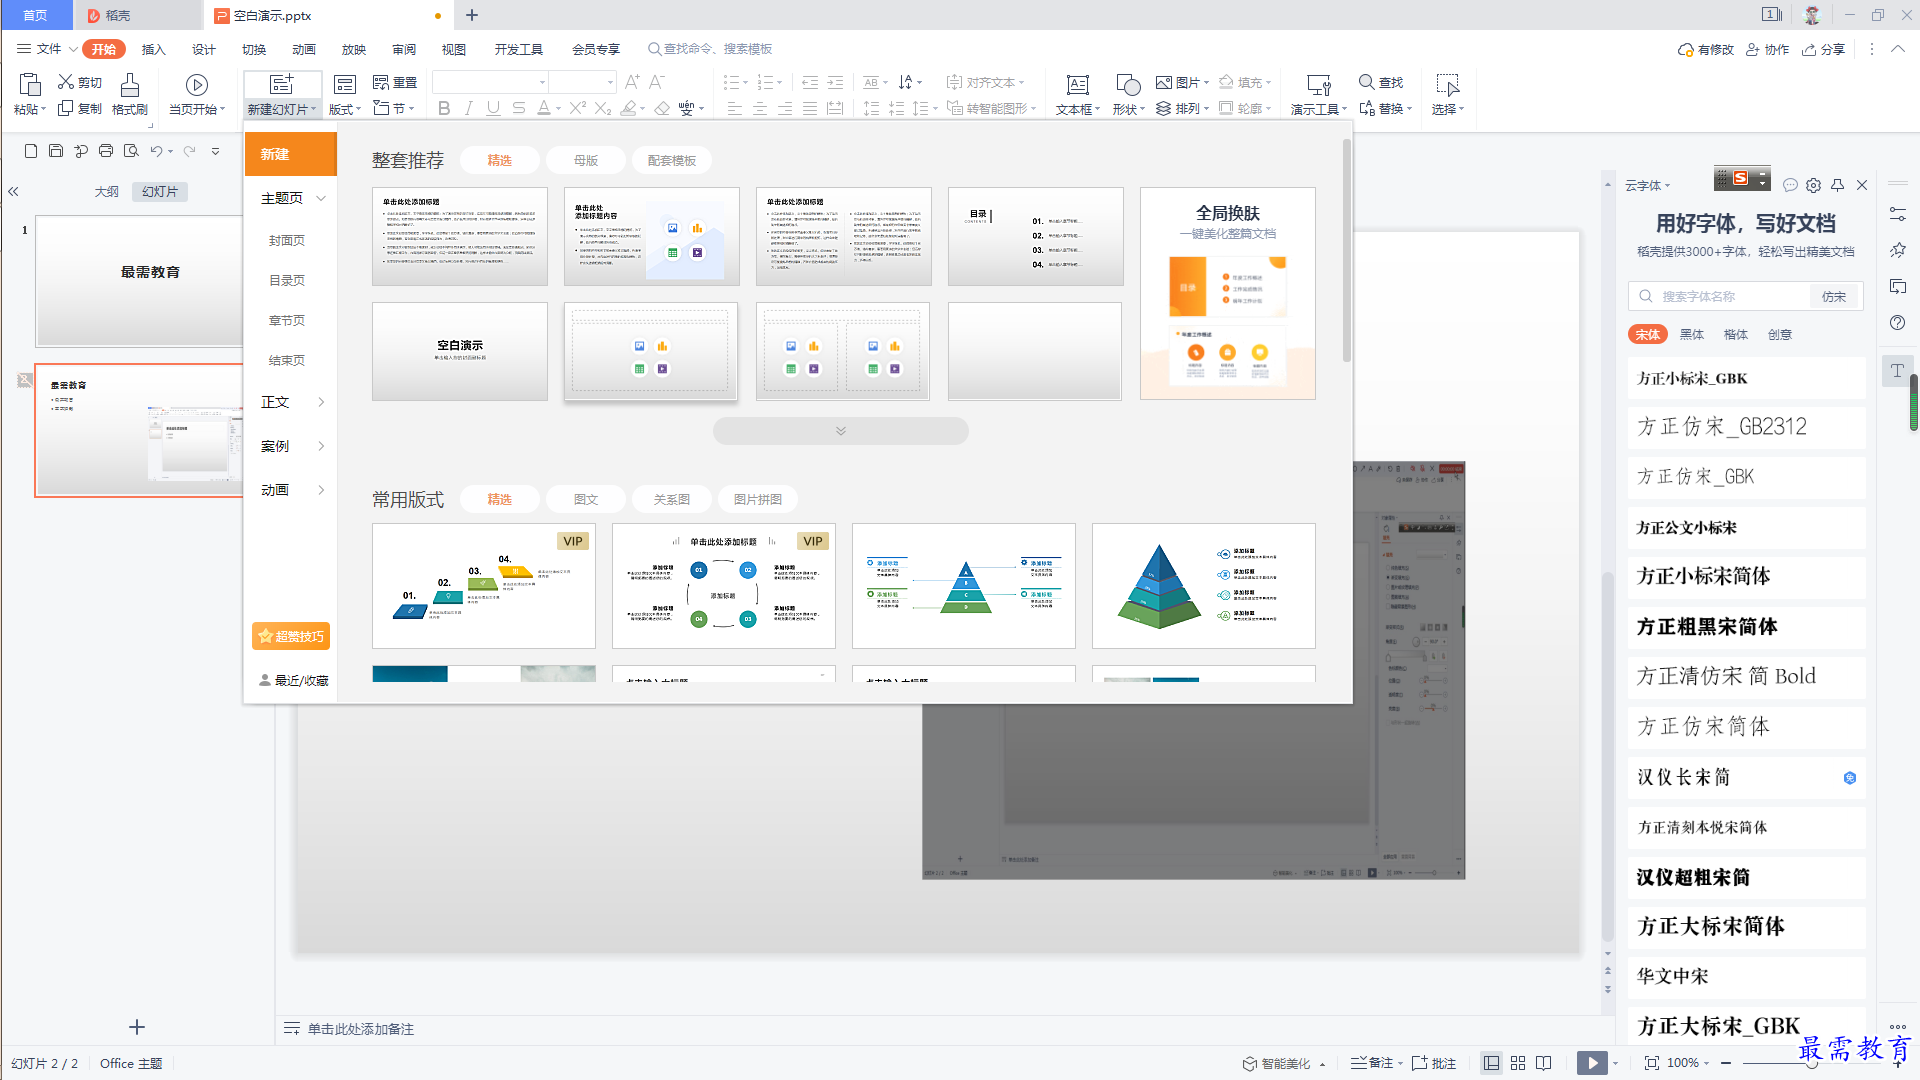Open the New Slide (新建幻灯片) dropdown arrow
This screenshot has height=1080, width=1920.
(314, 110)
